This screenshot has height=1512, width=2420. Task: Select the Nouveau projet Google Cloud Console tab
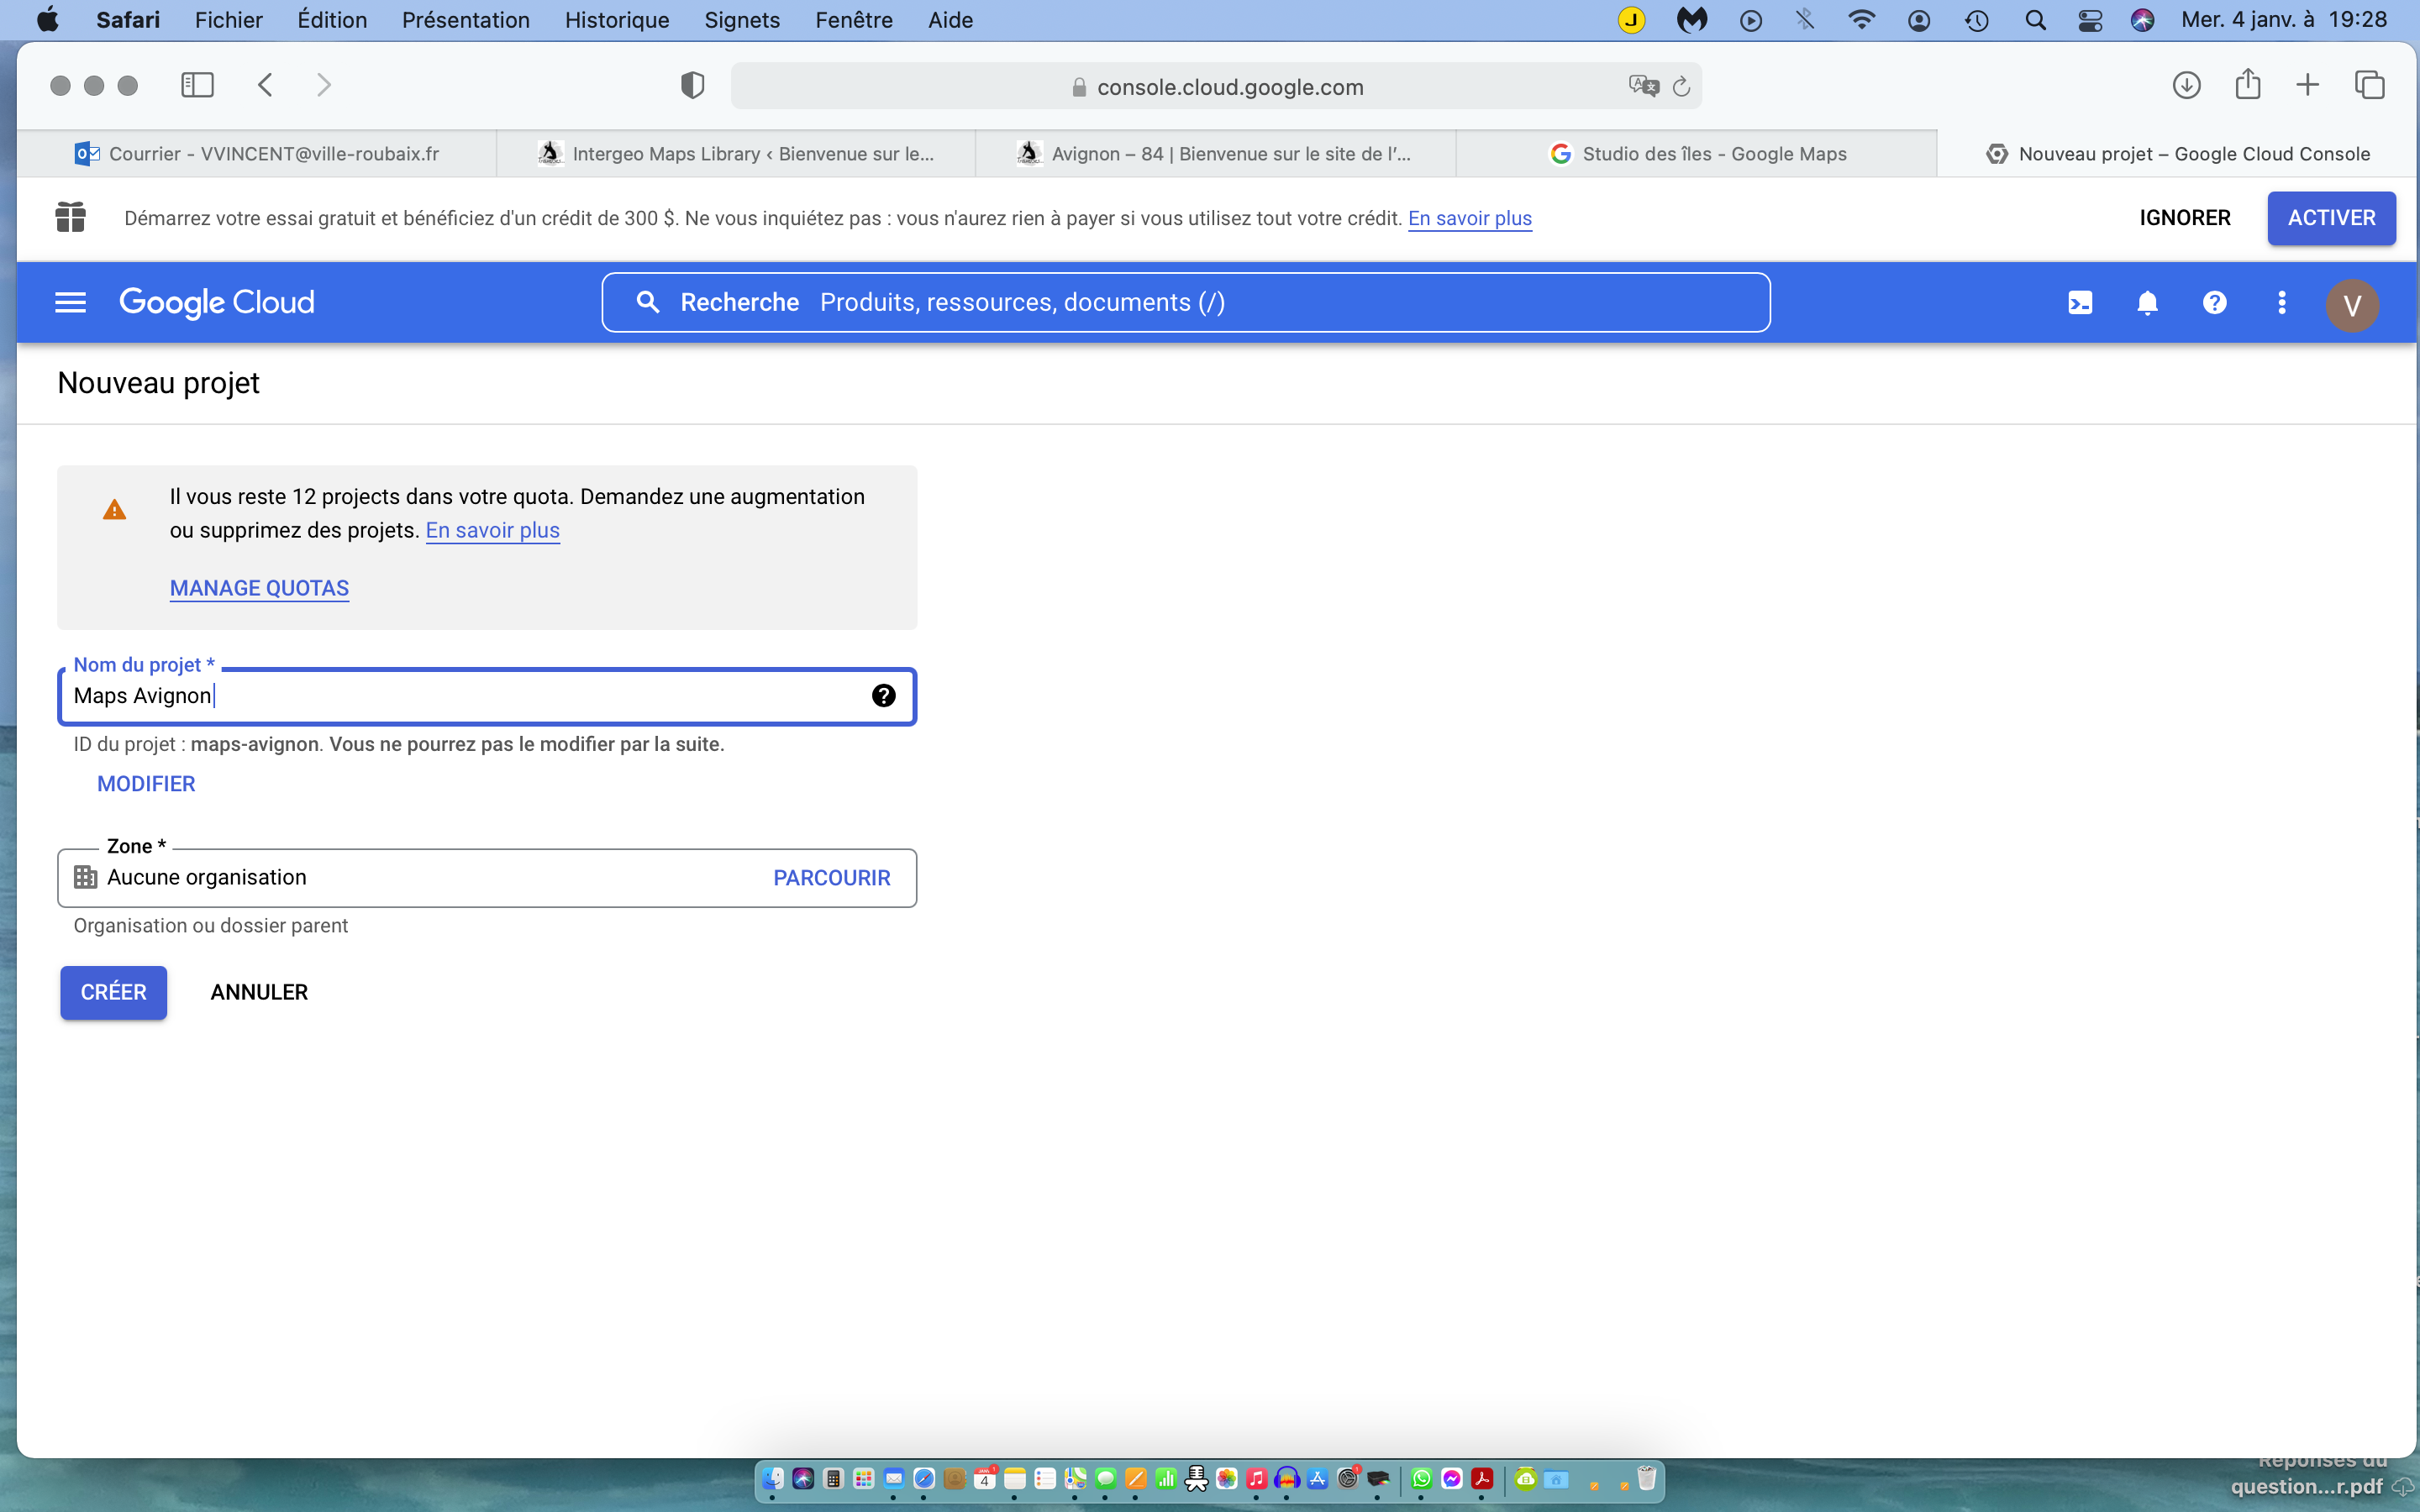tap(2178, 153)
